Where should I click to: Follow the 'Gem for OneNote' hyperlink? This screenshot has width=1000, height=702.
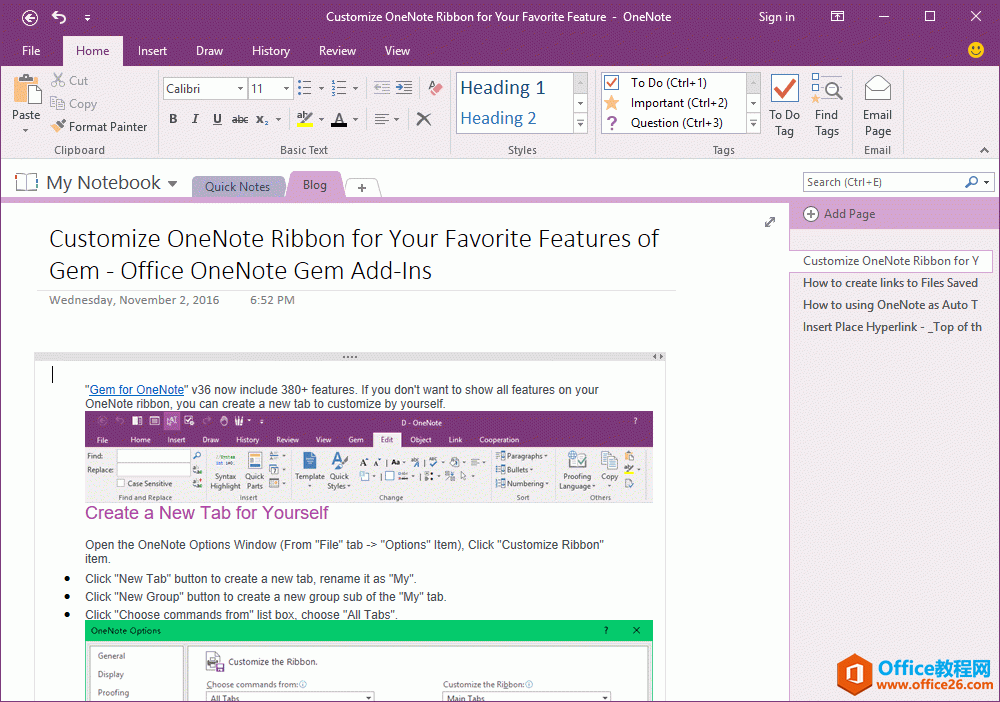136,390
